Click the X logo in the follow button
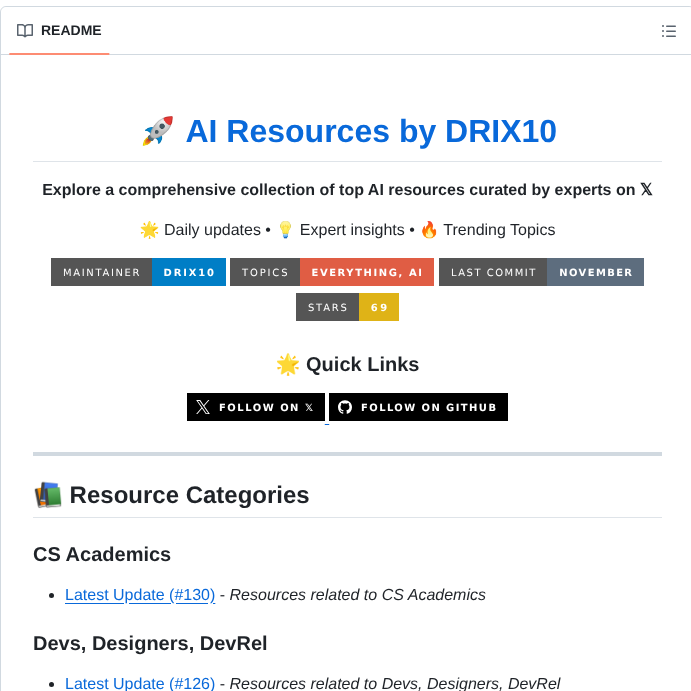Screen dimensions: 691x691 (203, 407)
